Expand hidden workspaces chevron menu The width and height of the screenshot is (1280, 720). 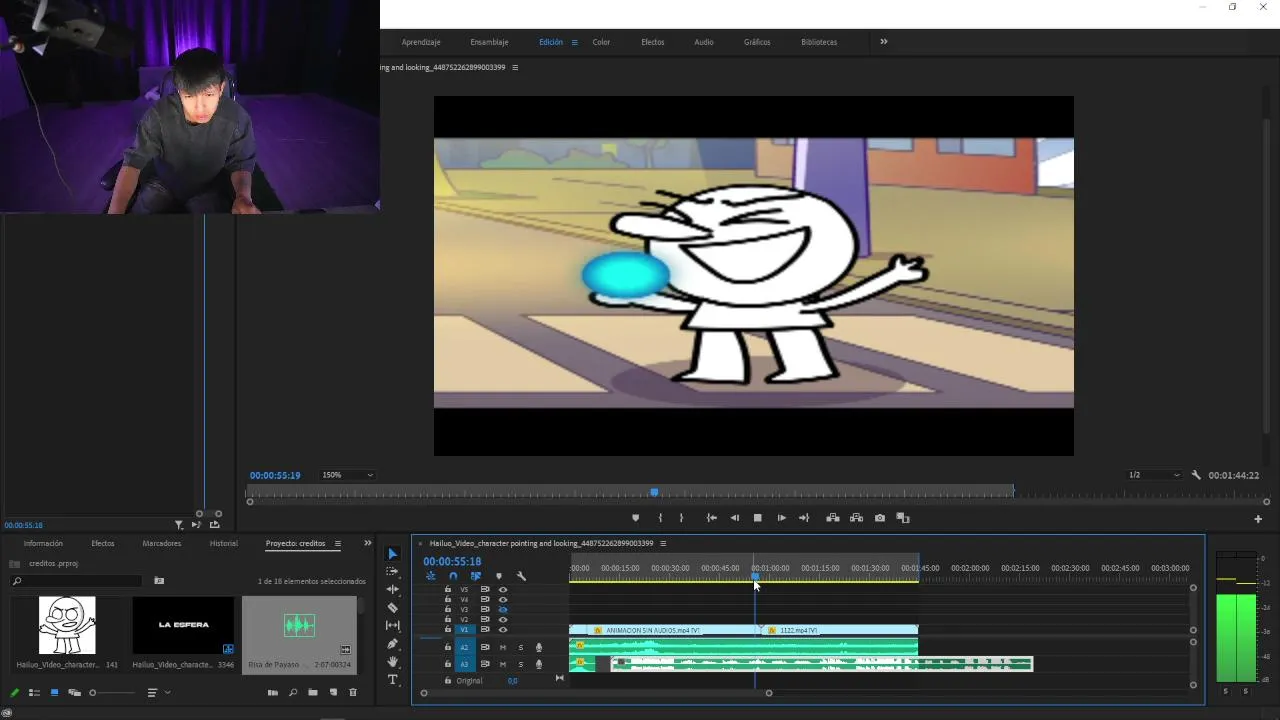[884, 42]
